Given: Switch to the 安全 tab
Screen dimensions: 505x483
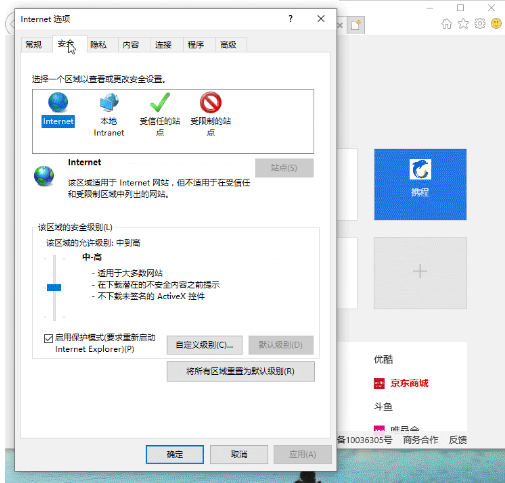Looking at the screenshot, I should (x=70, y=44).
